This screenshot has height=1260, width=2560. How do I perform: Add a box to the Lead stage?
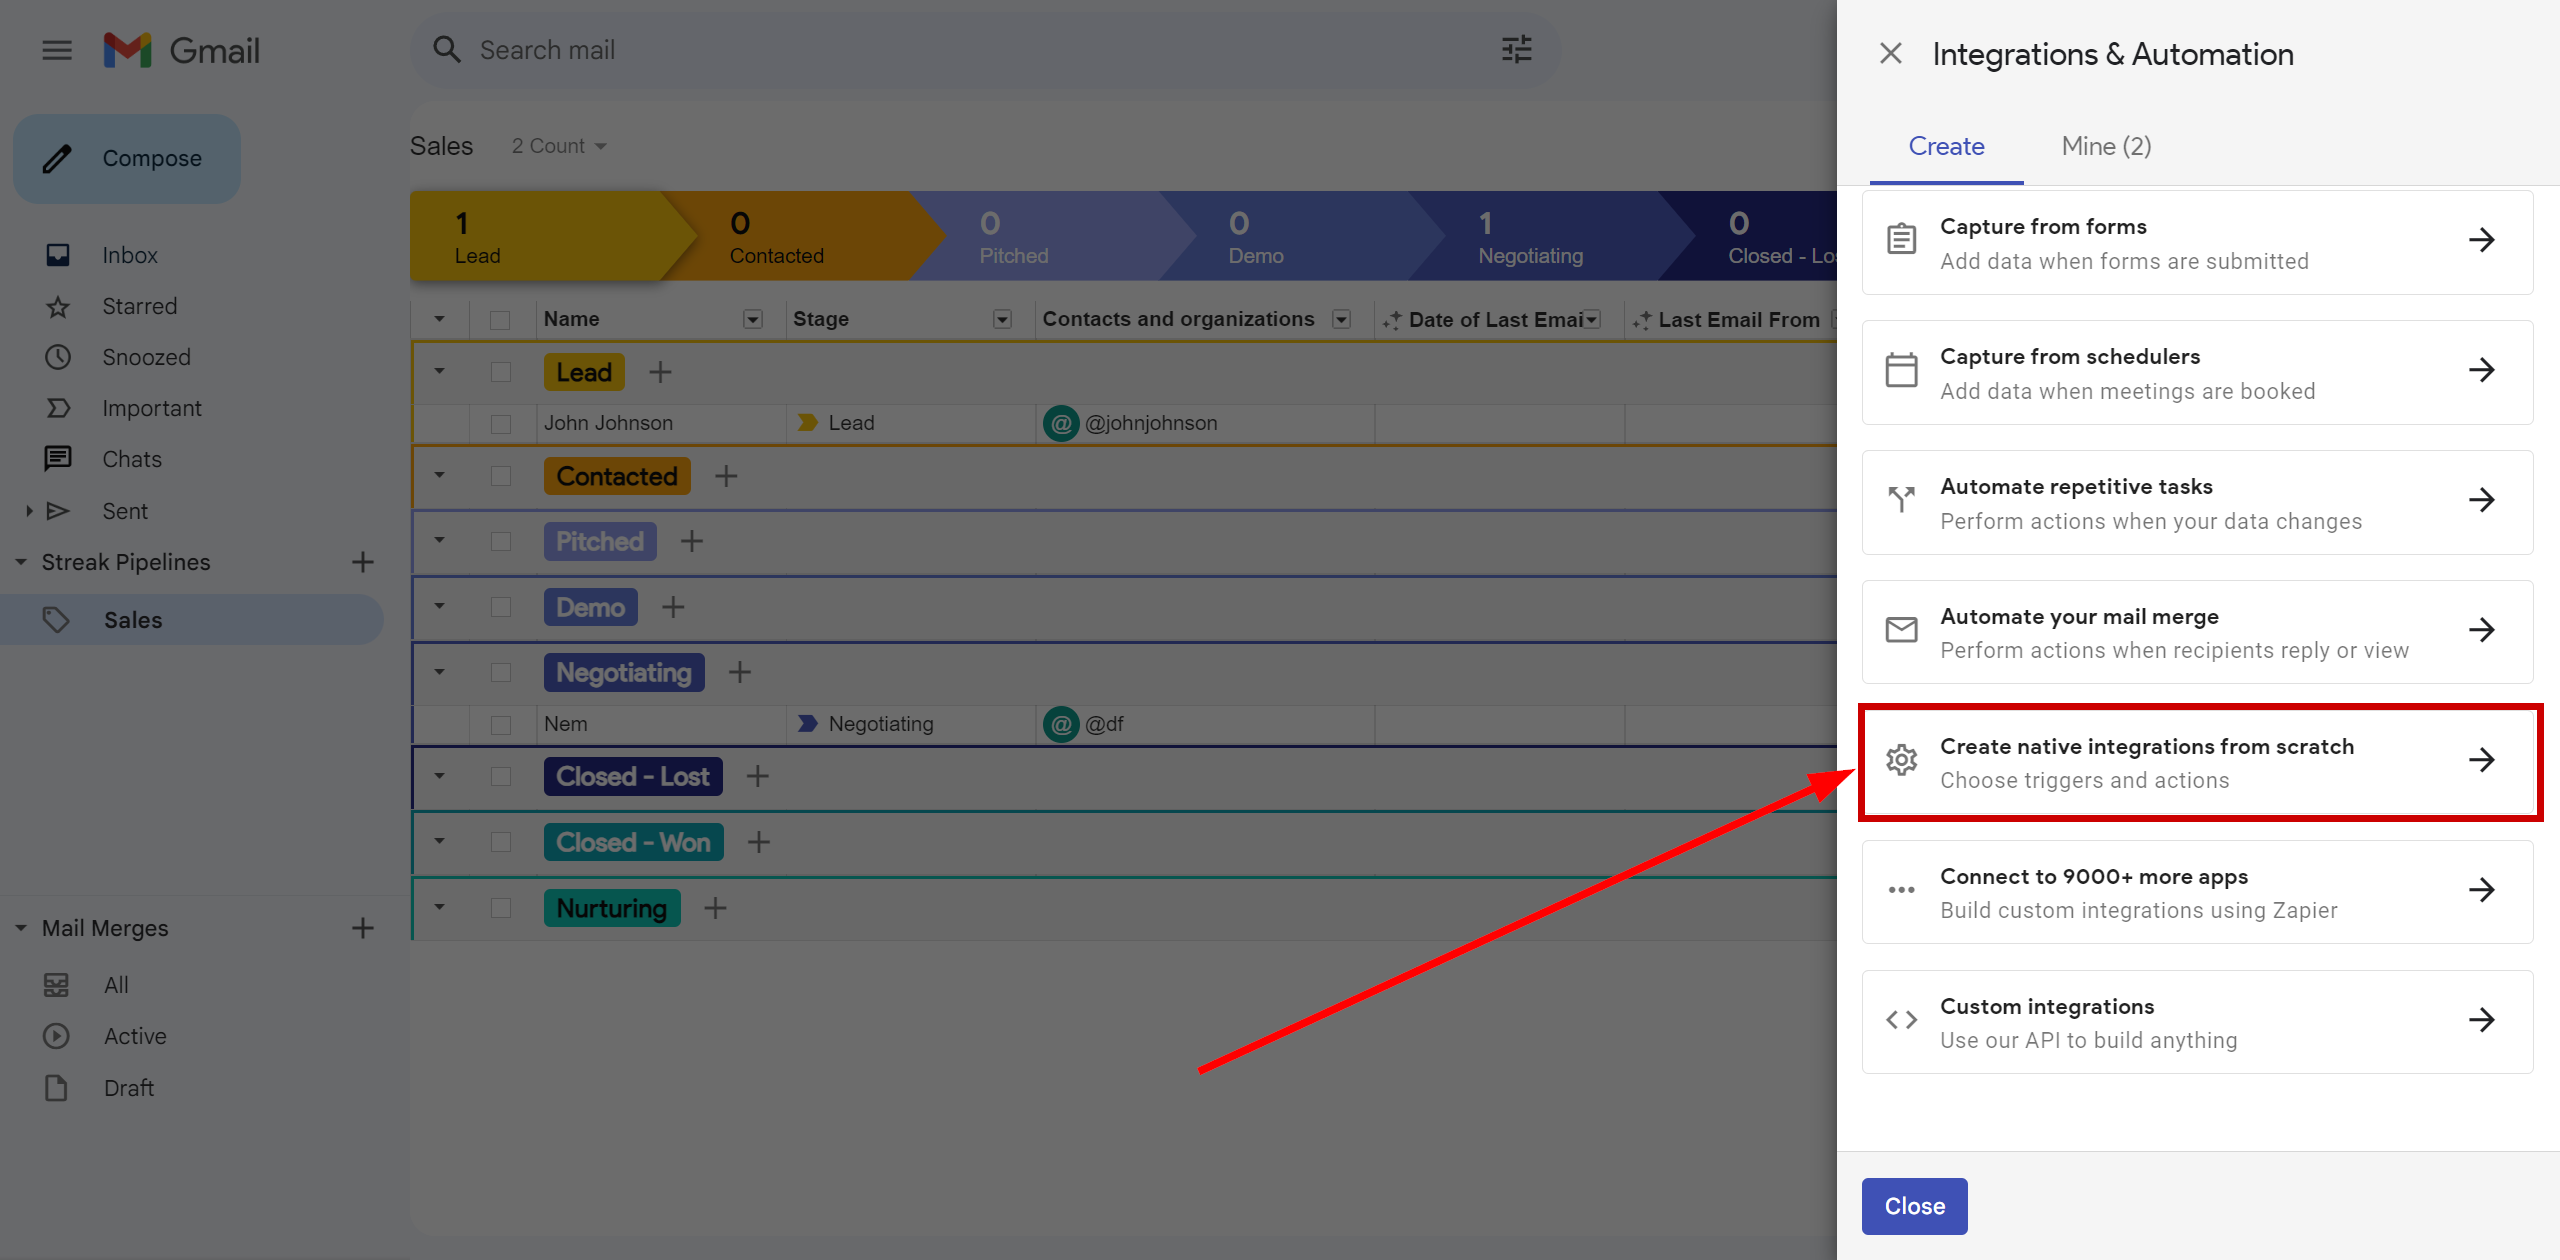660,372
